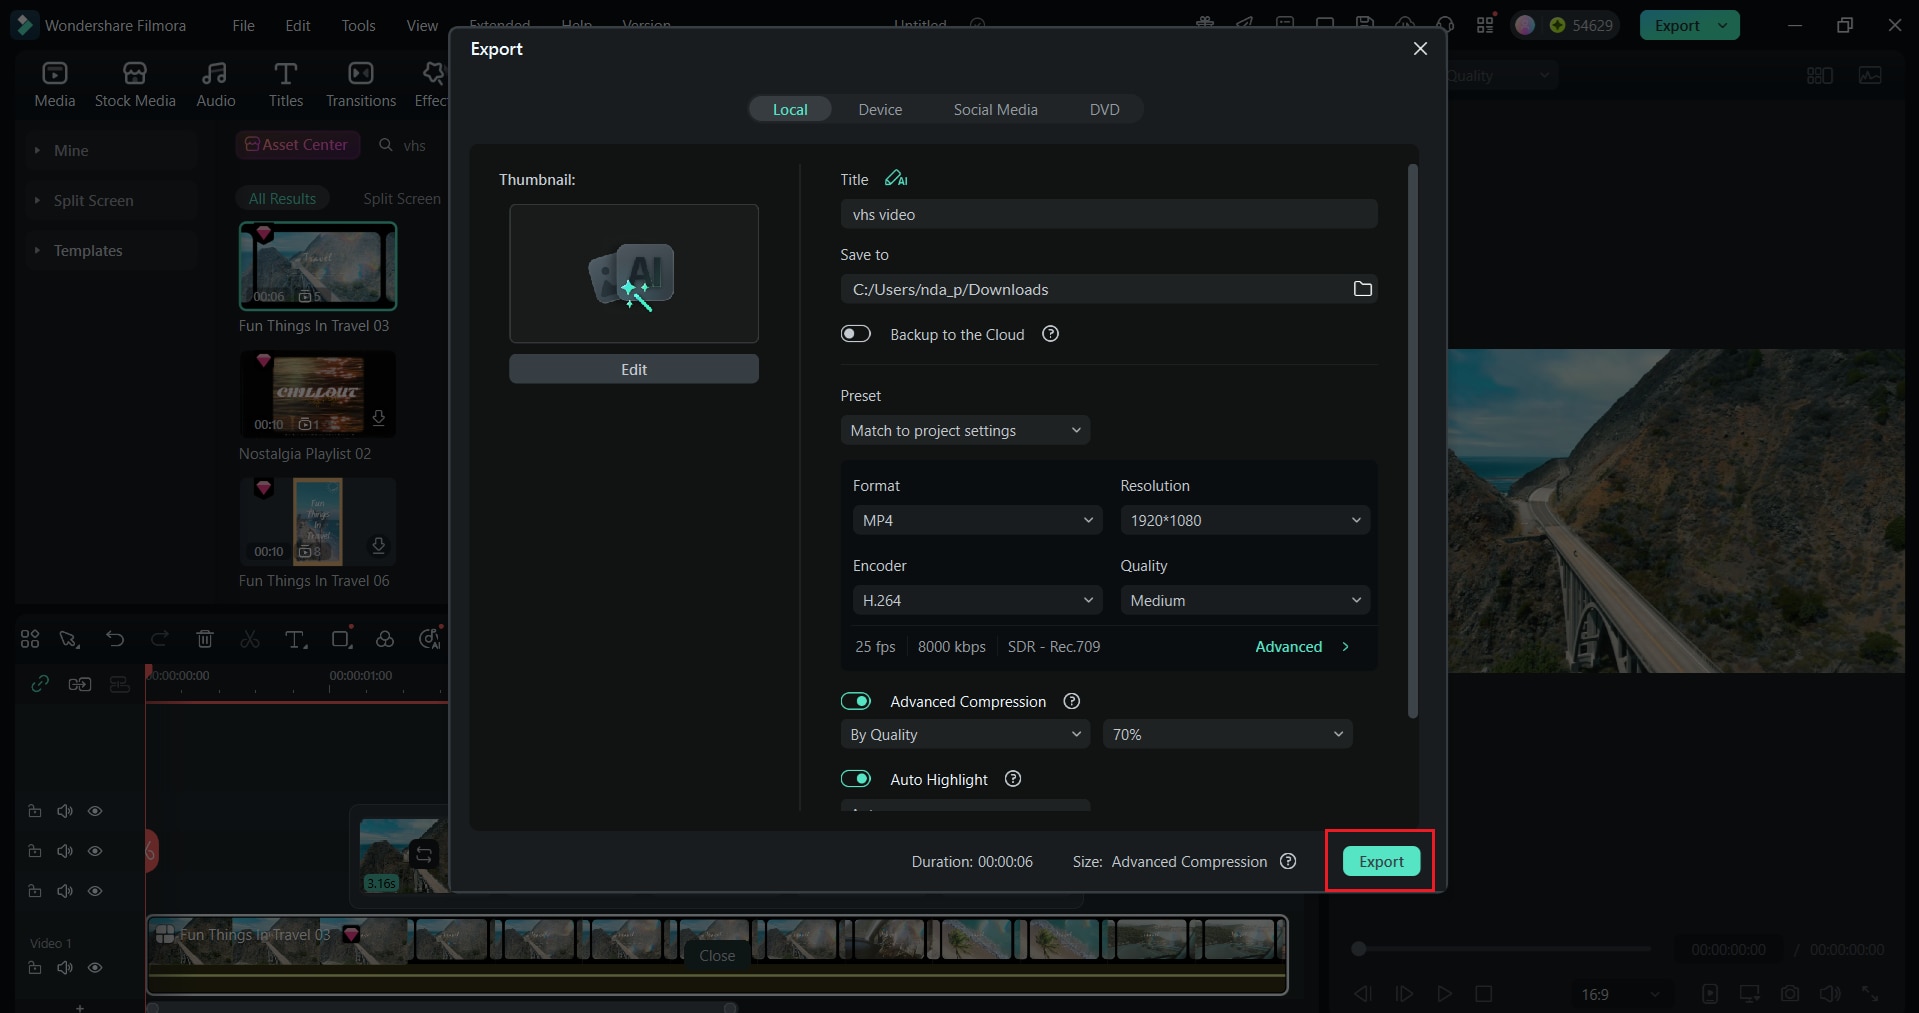
Task: Open the Resolution dropdown
Action: pos(1245,519)
